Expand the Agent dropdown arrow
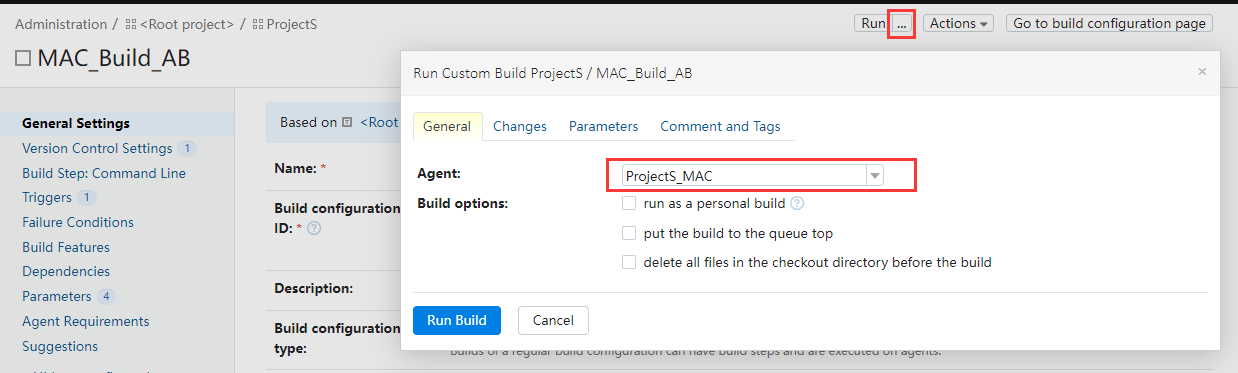This screenshot has width=1238, height=373. point(875,176)
